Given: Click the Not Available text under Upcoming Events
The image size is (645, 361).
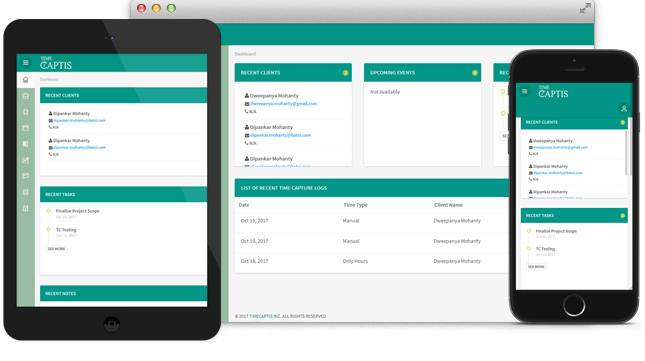Looking at the screenshot, I should coord(385,92).
